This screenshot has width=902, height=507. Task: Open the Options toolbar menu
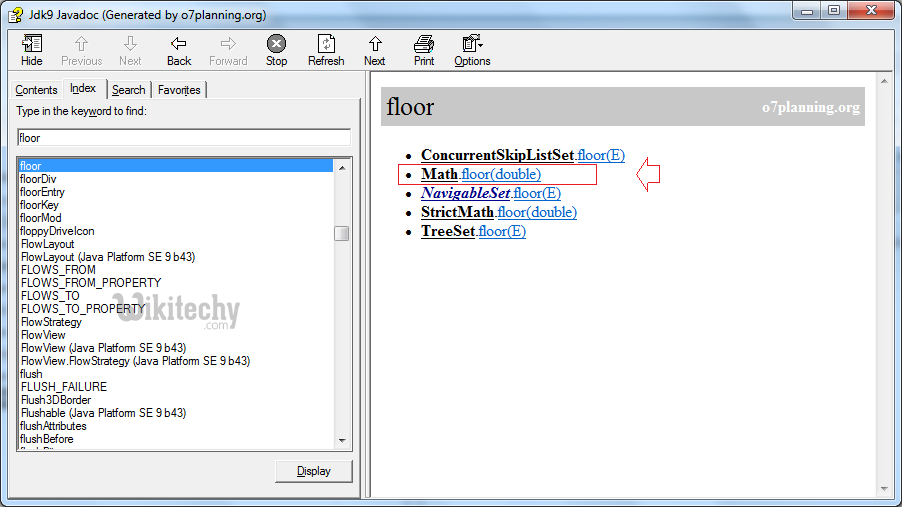tap(472, 44)
